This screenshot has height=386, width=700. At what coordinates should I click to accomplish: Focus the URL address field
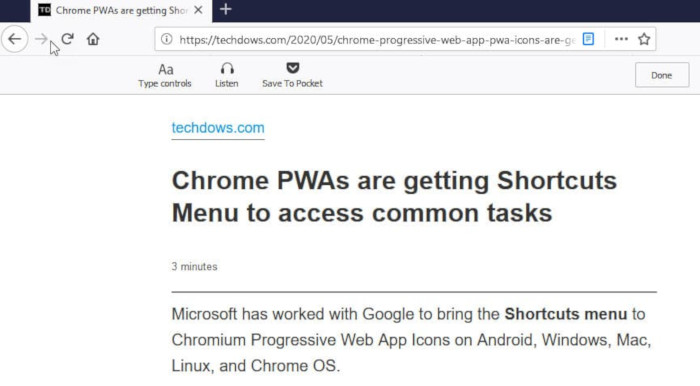(377, 40)
